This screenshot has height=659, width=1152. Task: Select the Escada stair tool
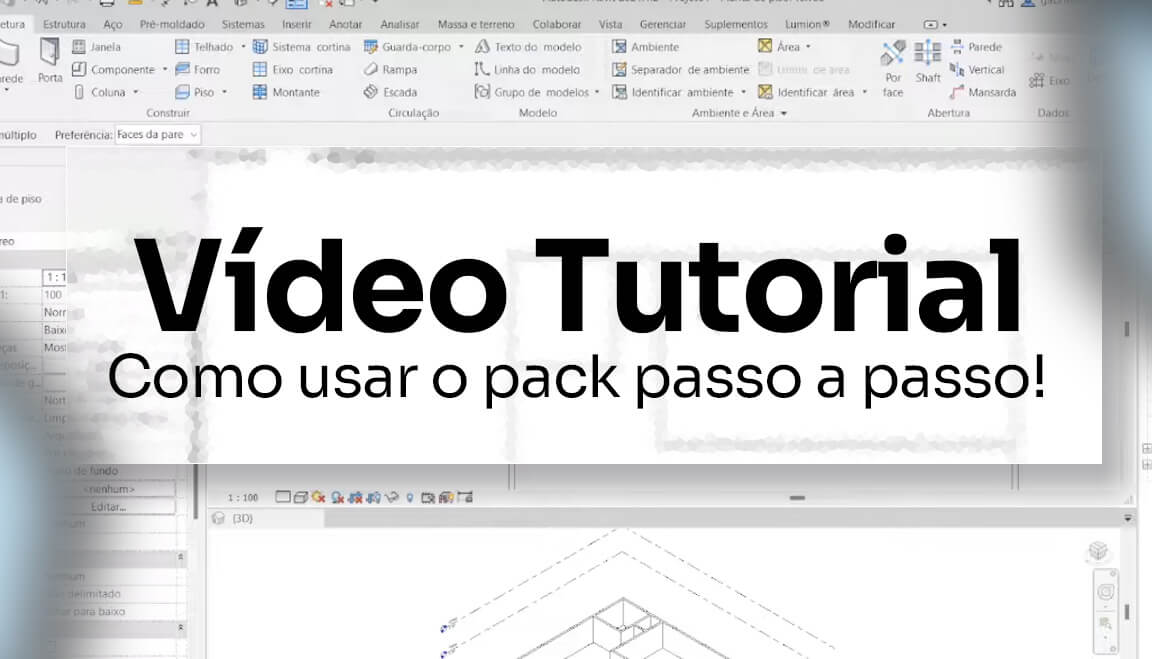371,92
